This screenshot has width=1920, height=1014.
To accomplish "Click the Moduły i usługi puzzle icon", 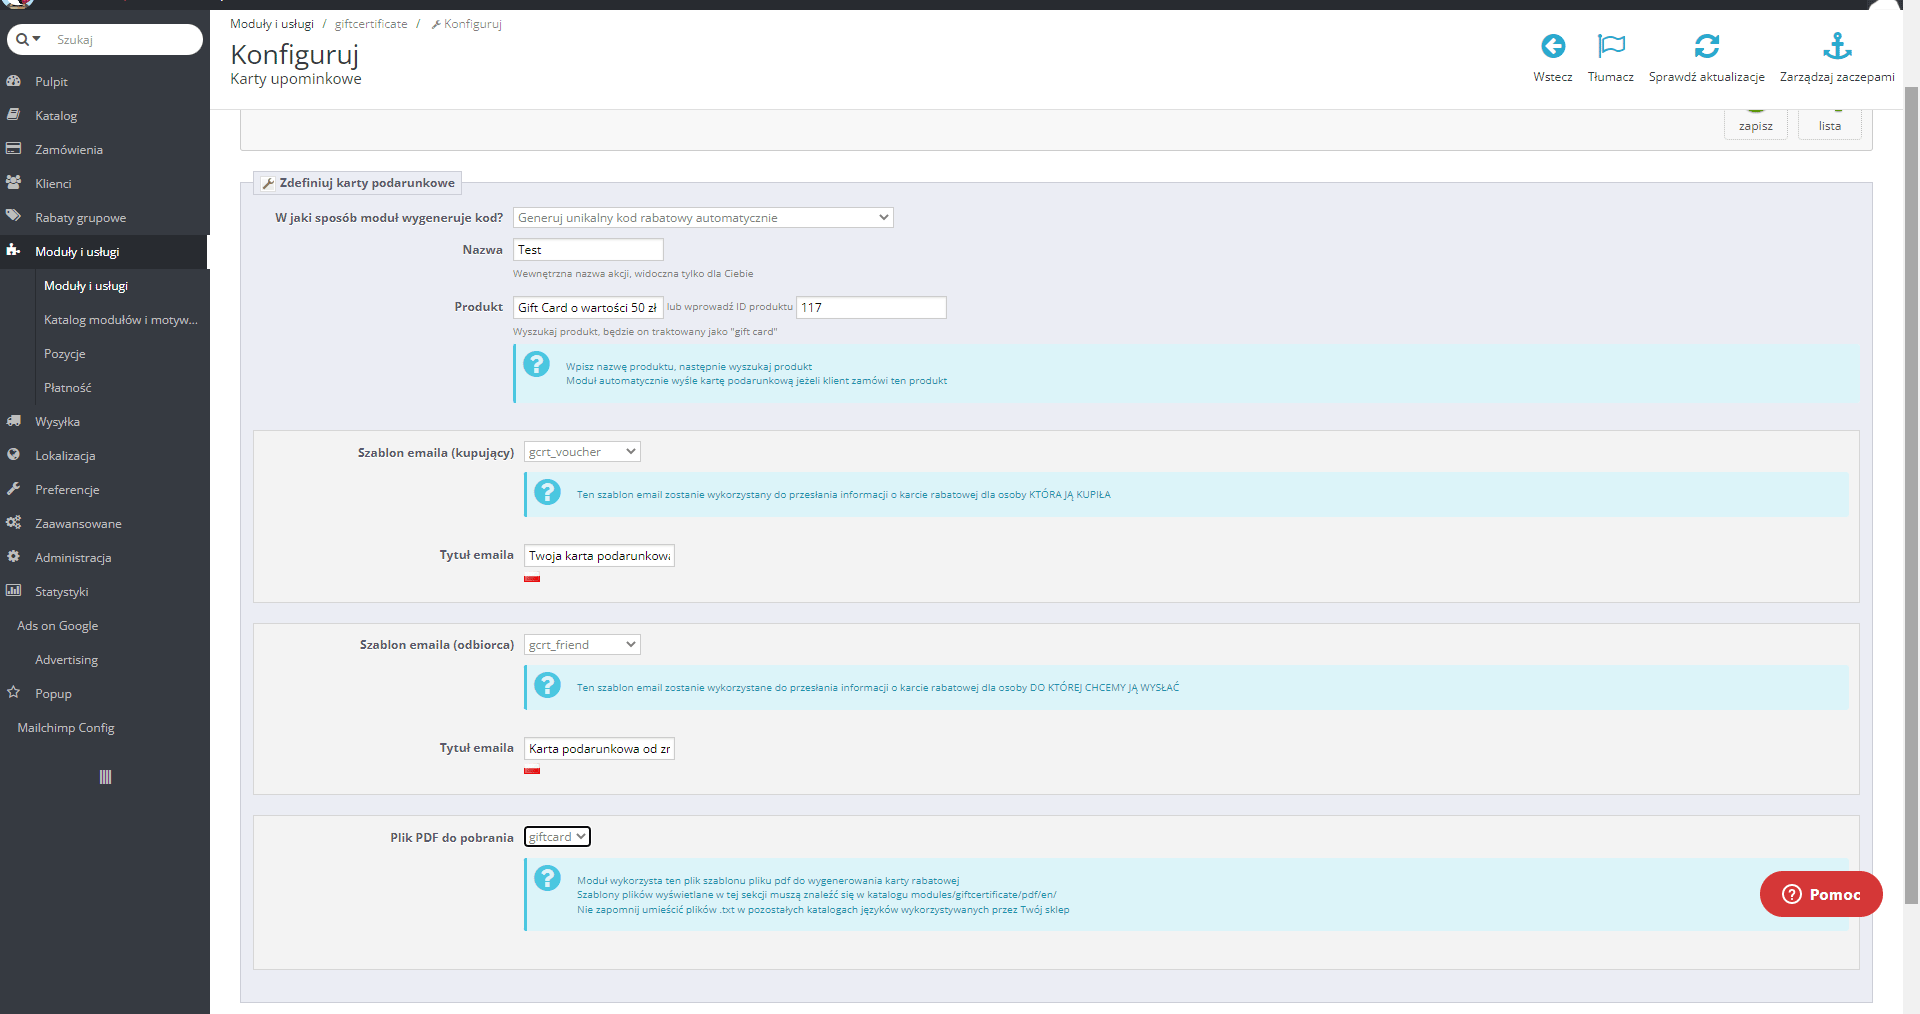I will 14,251.
